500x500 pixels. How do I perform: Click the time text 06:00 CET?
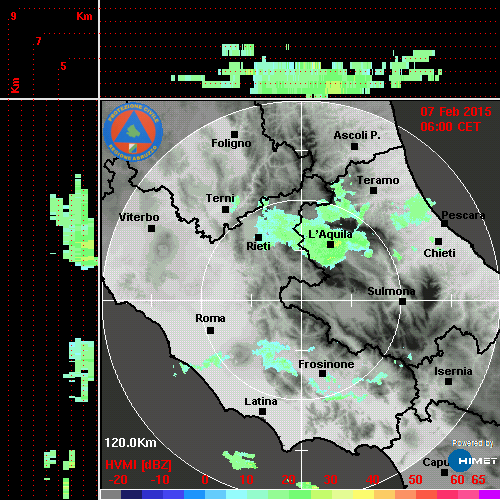(x=450, y=127)
